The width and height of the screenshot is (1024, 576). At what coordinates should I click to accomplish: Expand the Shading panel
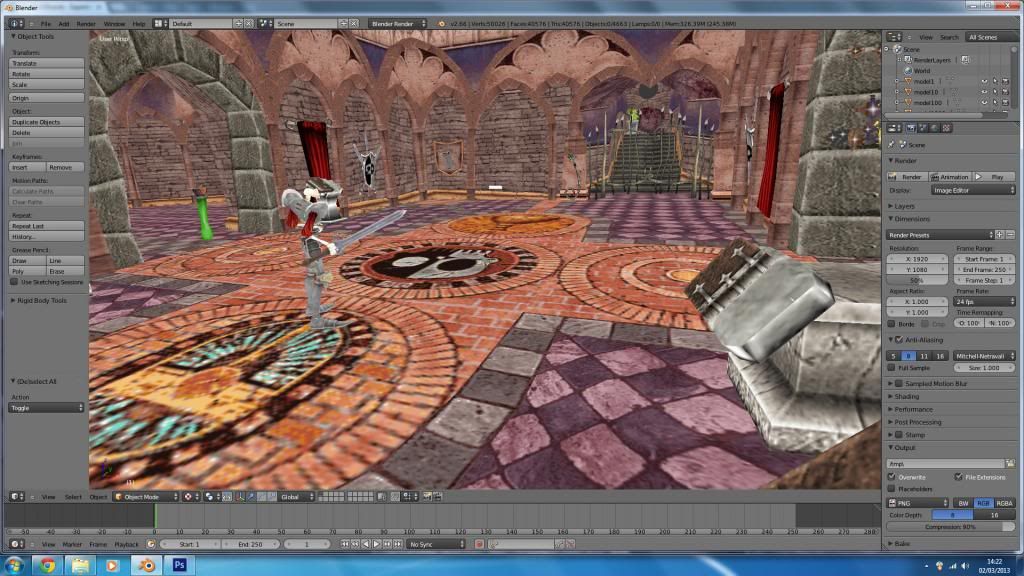[906, 396]
